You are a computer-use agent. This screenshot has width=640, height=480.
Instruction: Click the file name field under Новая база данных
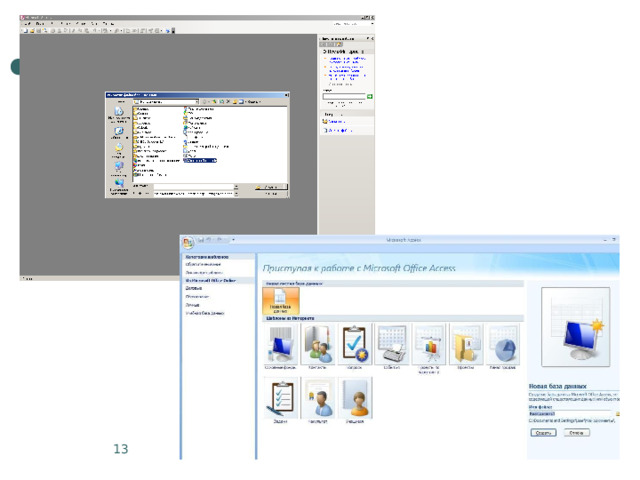click(x=571, y=414)
